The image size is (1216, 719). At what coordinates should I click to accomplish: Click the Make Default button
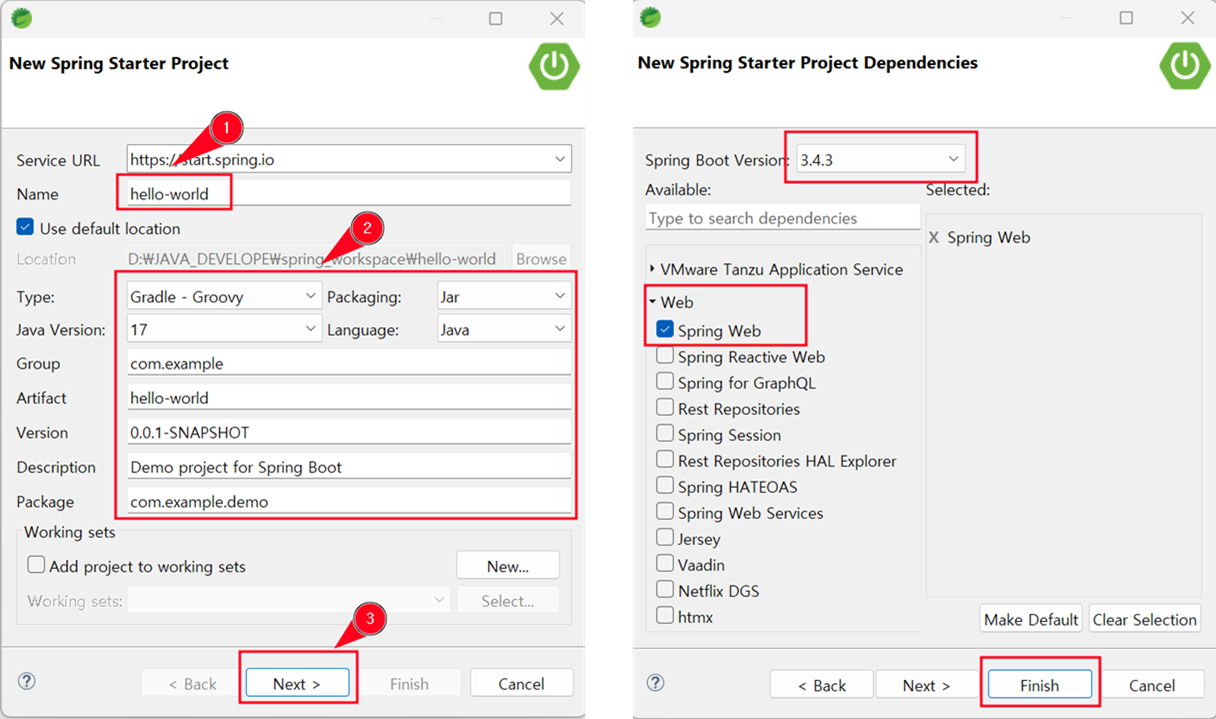coord(1031,619)
